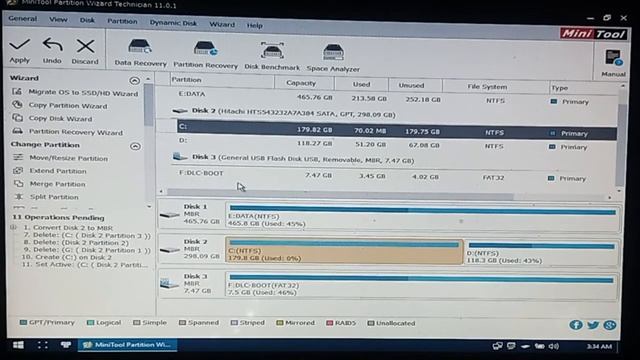Click the taskbar clock 3:34 AM
Viewport: 640px width, 360px height.
[x=599, y=347]
